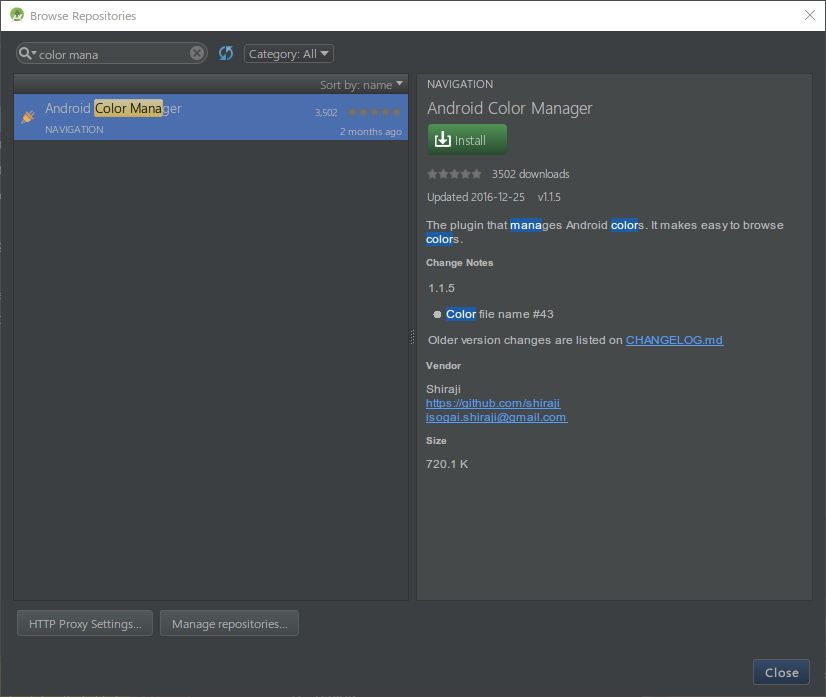
Task: Click the 'NAVIGATION' label atop details panel
Action: point(460,84)
